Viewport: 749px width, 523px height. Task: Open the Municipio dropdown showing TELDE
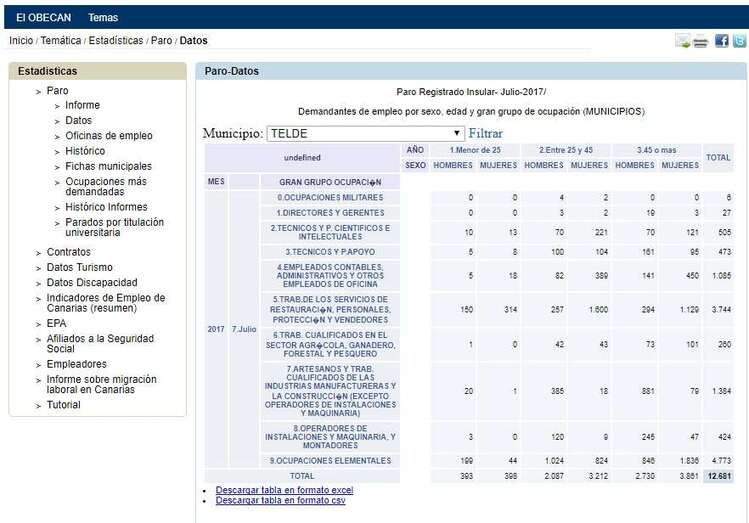(x=366, y=133)
